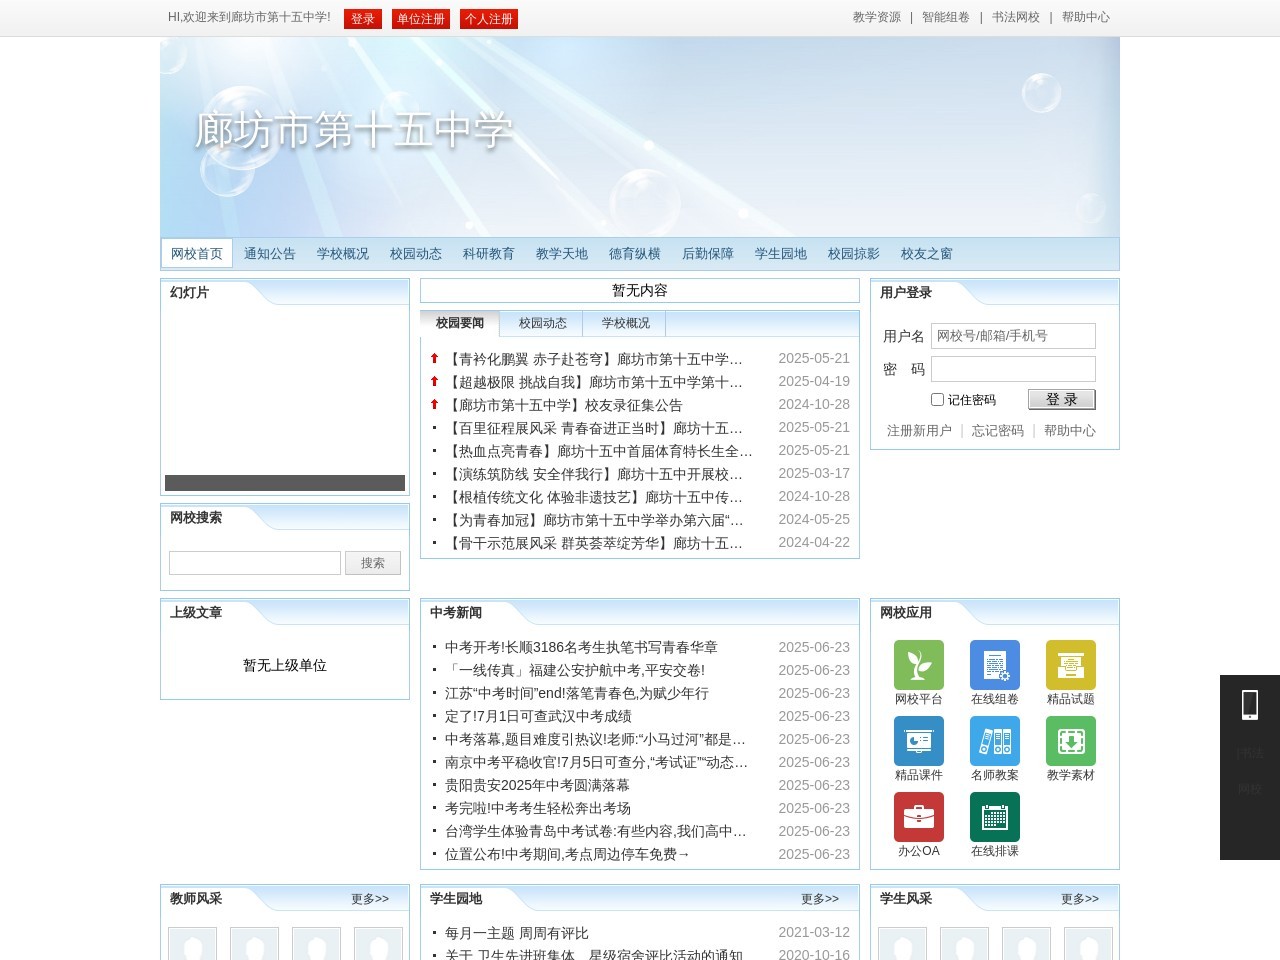
Task: Click 更多>> in 学生风采 panel
Action: point(1080,899)
